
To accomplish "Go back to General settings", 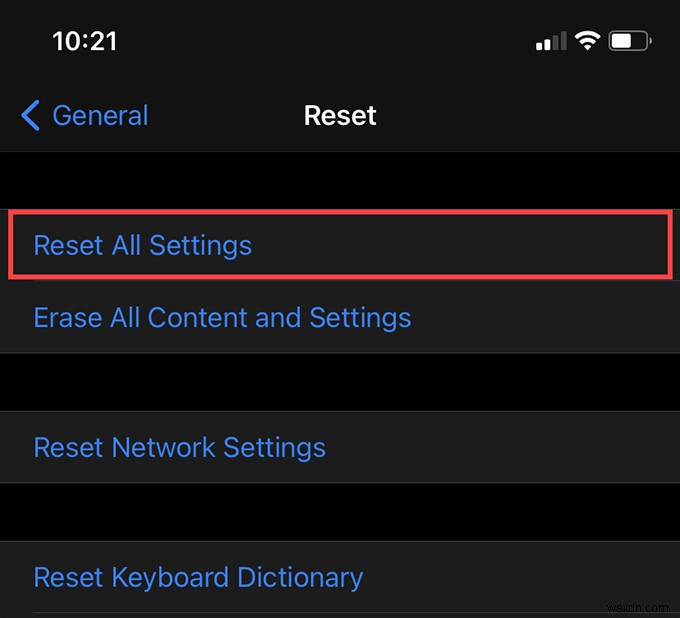I will pyautogui.click(x=99, y=115).
